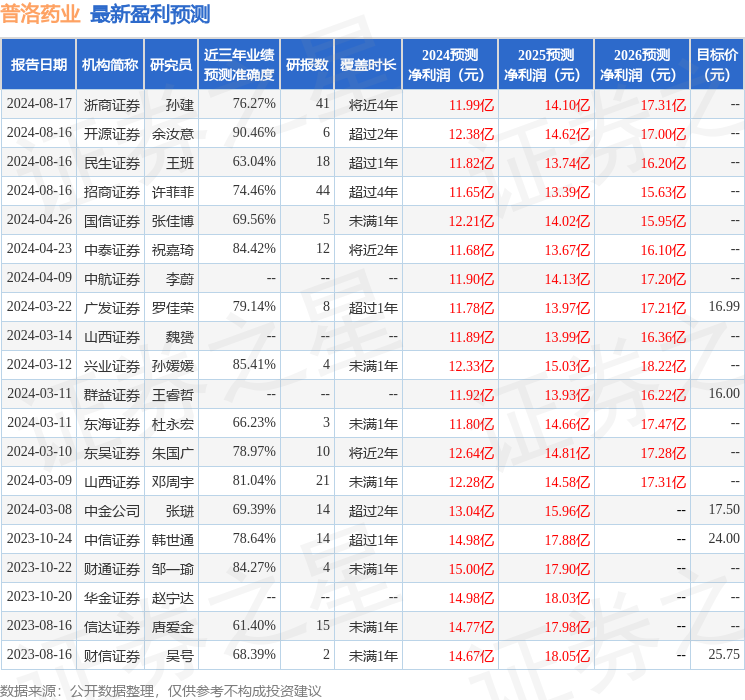Select 信达证券 institution cell
The image size is (745, 700).
pyautogui.click(x=112, y=626)
